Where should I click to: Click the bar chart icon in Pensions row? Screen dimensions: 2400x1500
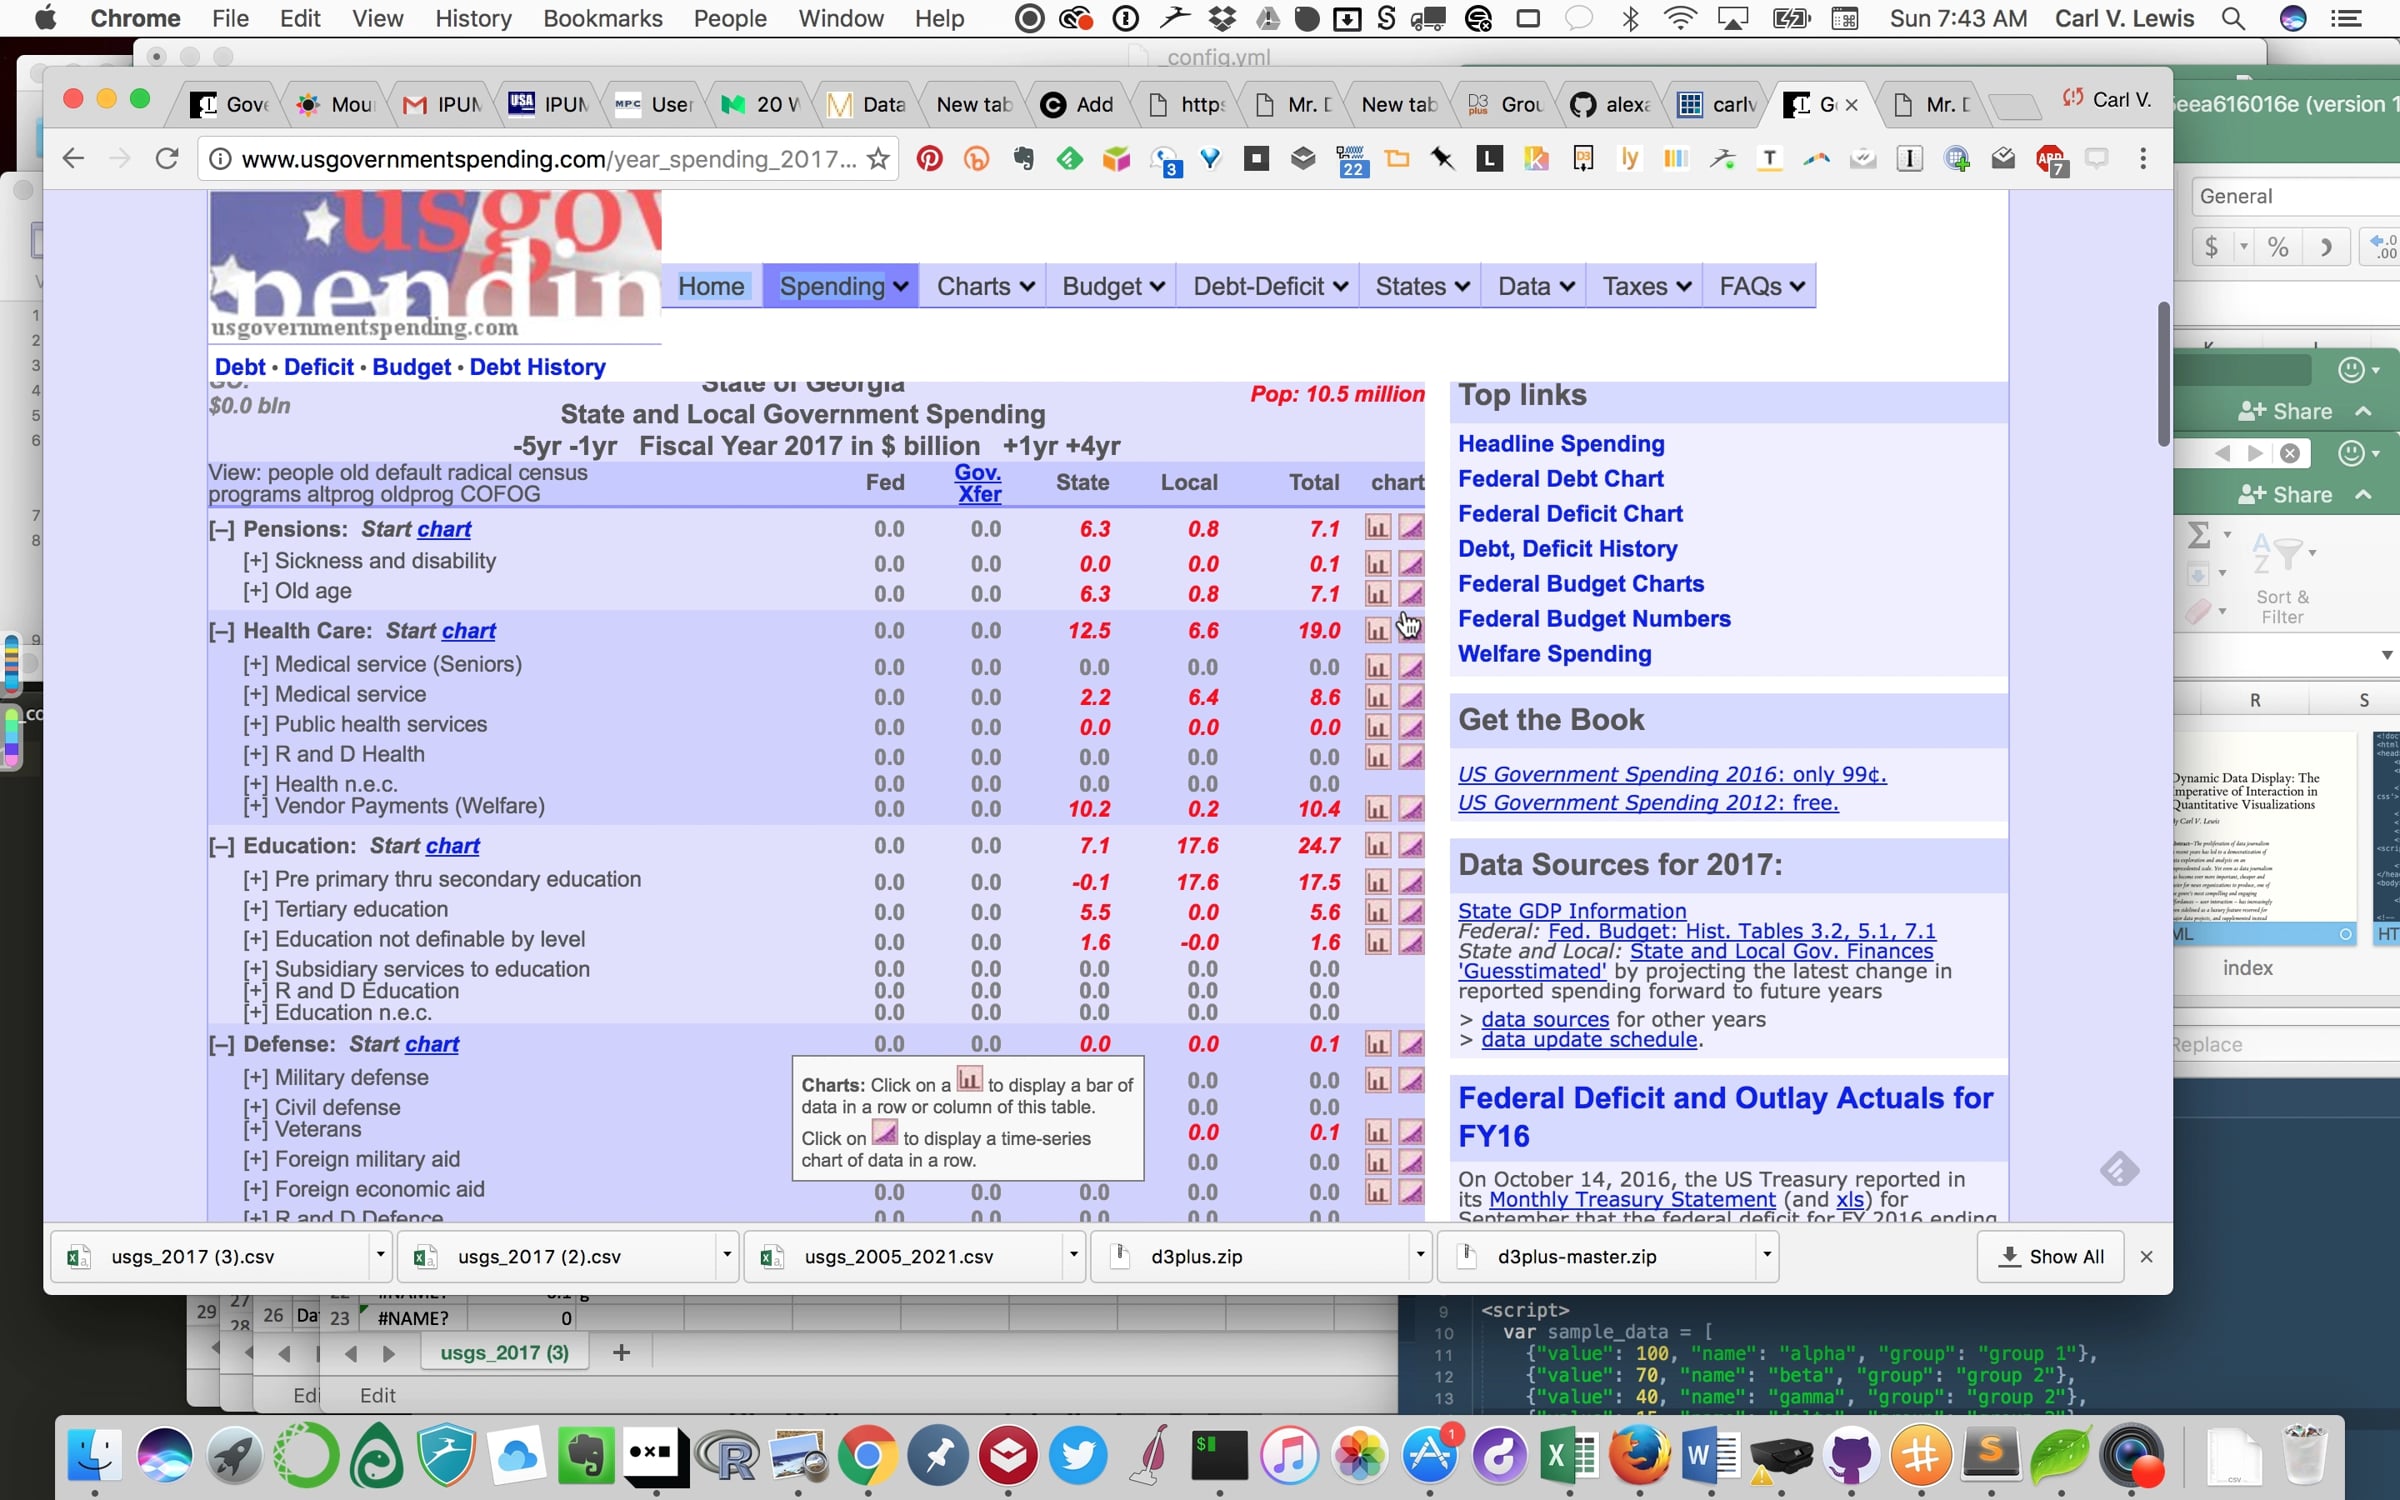(1377, 528)
